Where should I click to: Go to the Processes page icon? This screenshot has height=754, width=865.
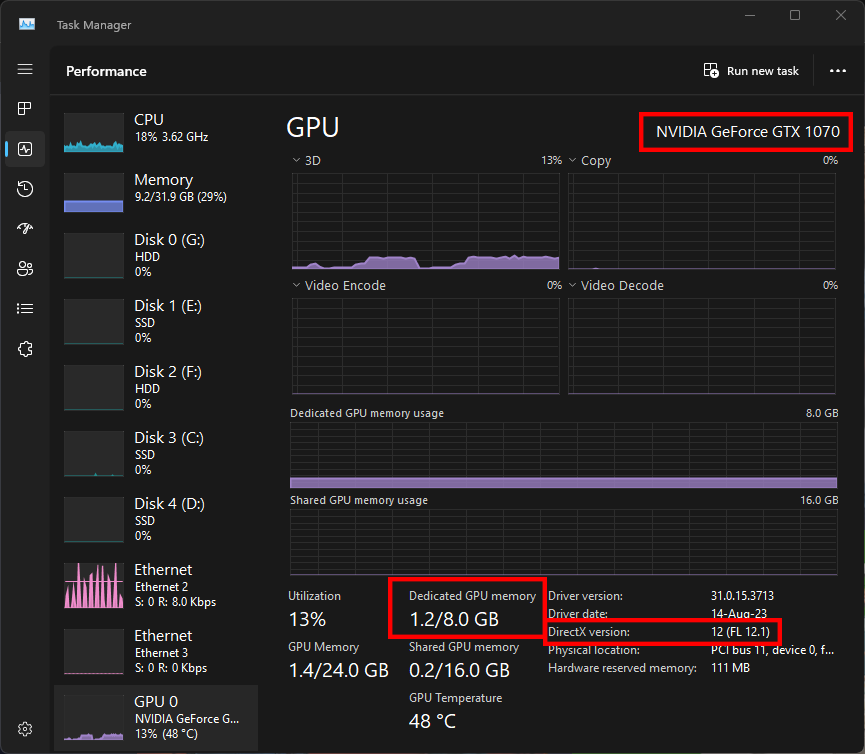[x=25, y=109]
